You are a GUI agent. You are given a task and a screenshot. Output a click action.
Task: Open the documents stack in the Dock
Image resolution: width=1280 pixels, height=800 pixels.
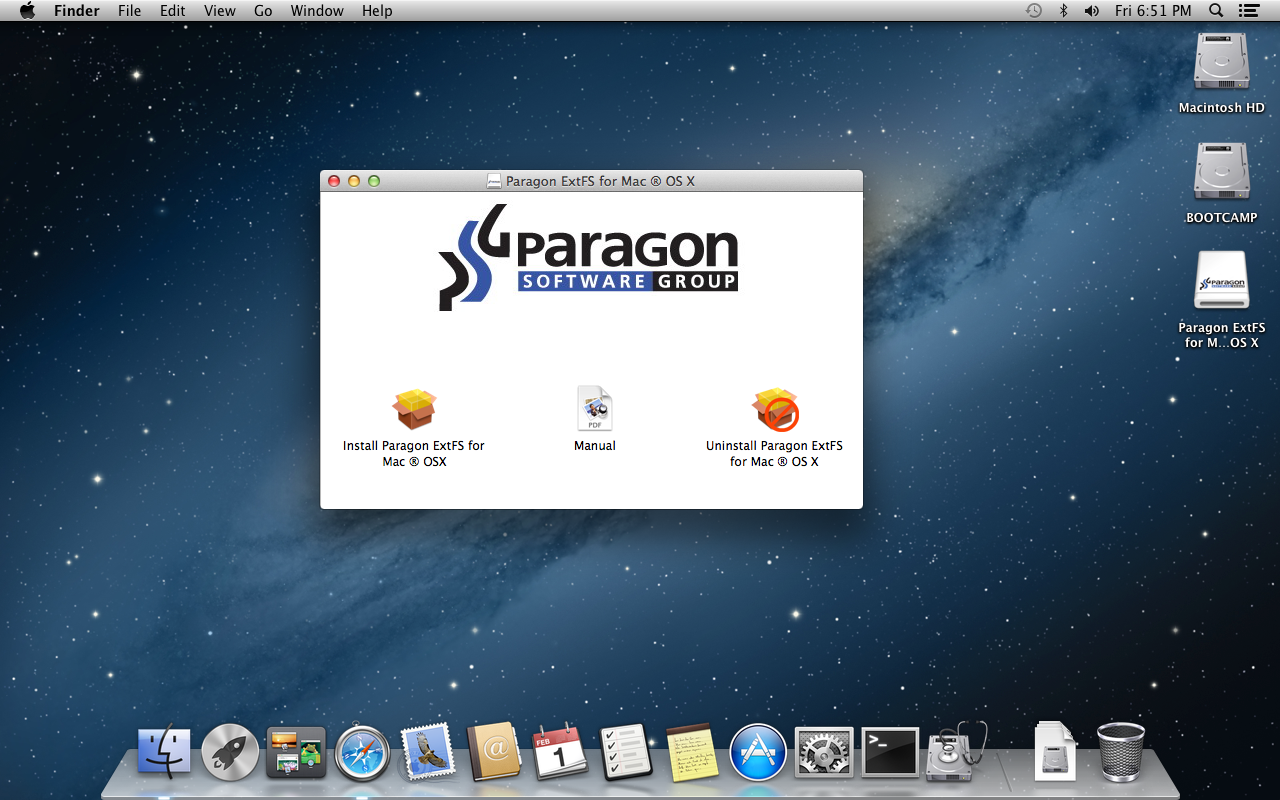click(x=1055, y=752)
